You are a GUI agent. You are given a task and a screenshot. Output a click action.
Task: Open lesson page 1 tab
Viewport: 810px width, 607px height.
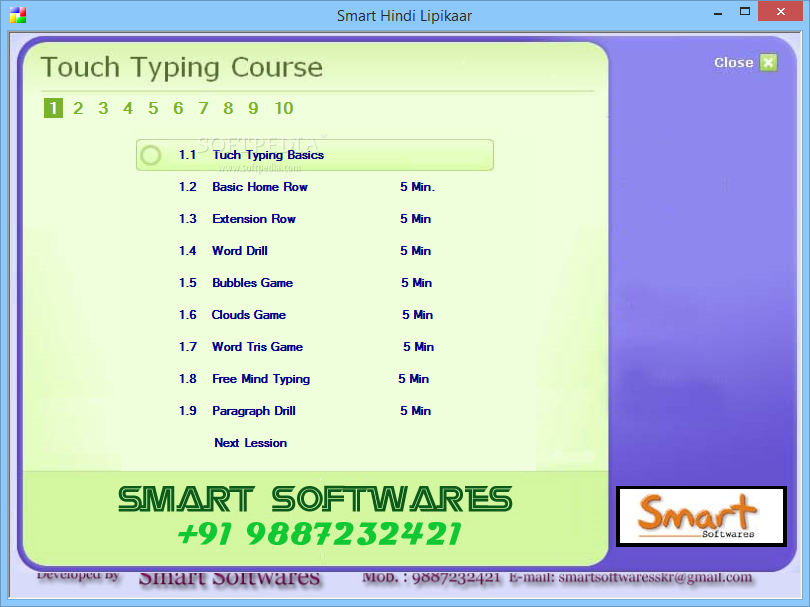tap(53, 108)
